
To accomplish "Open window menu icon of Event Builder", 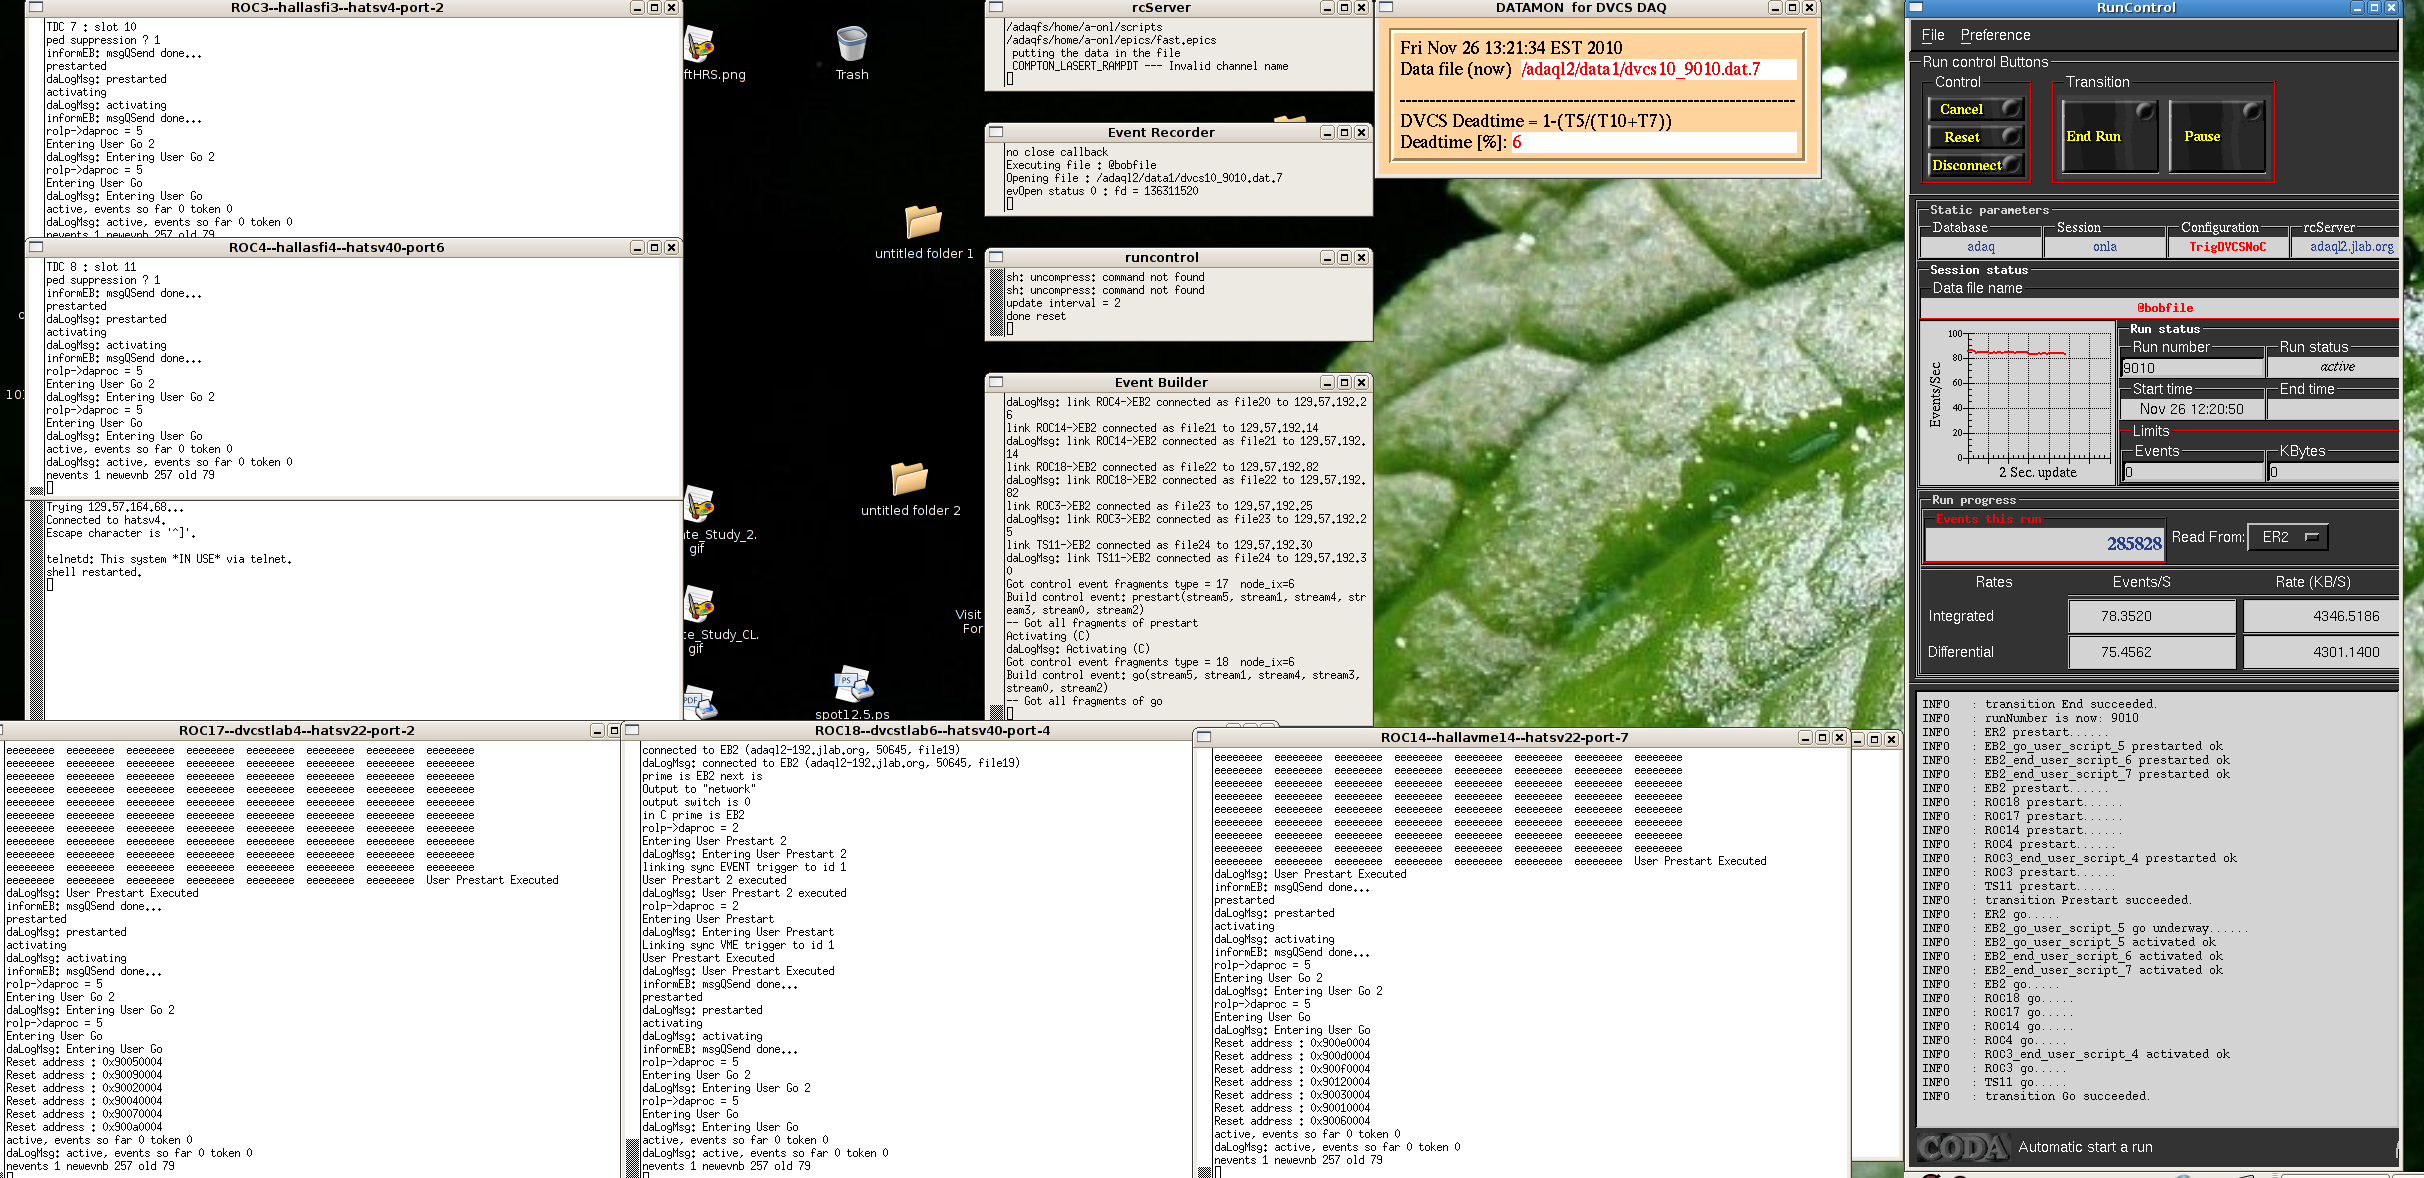I will (996, 382).
